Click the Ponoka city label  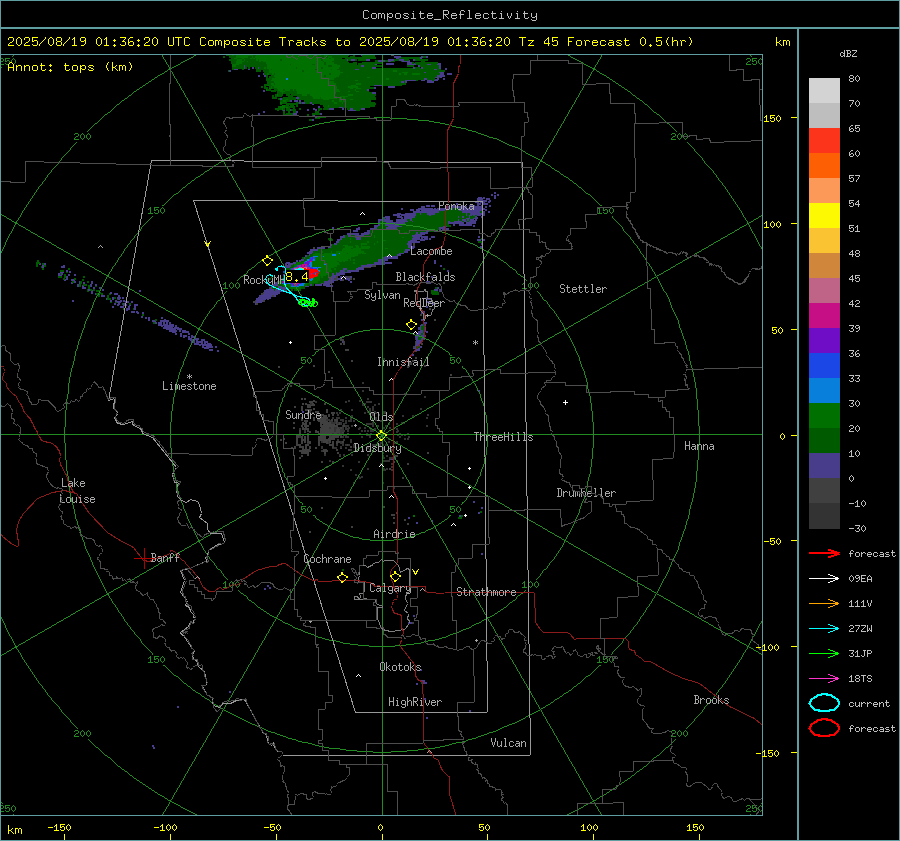click(456, 206)
